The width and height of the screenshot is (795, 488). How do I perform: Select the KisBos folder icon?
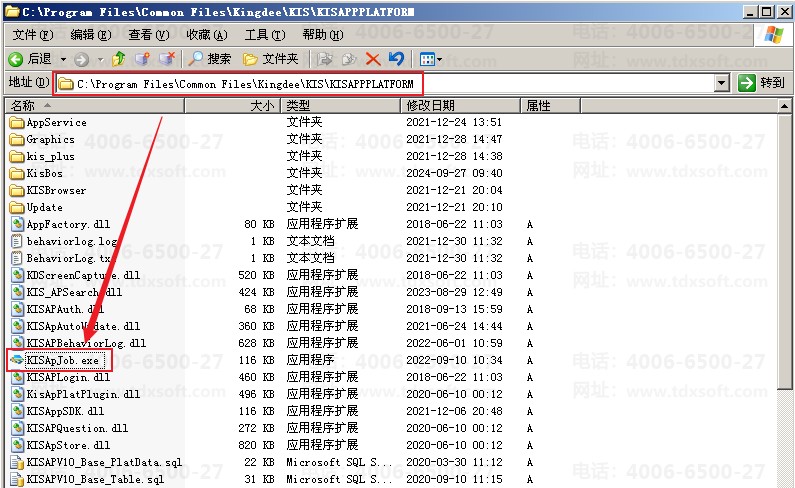coord(17,173)
